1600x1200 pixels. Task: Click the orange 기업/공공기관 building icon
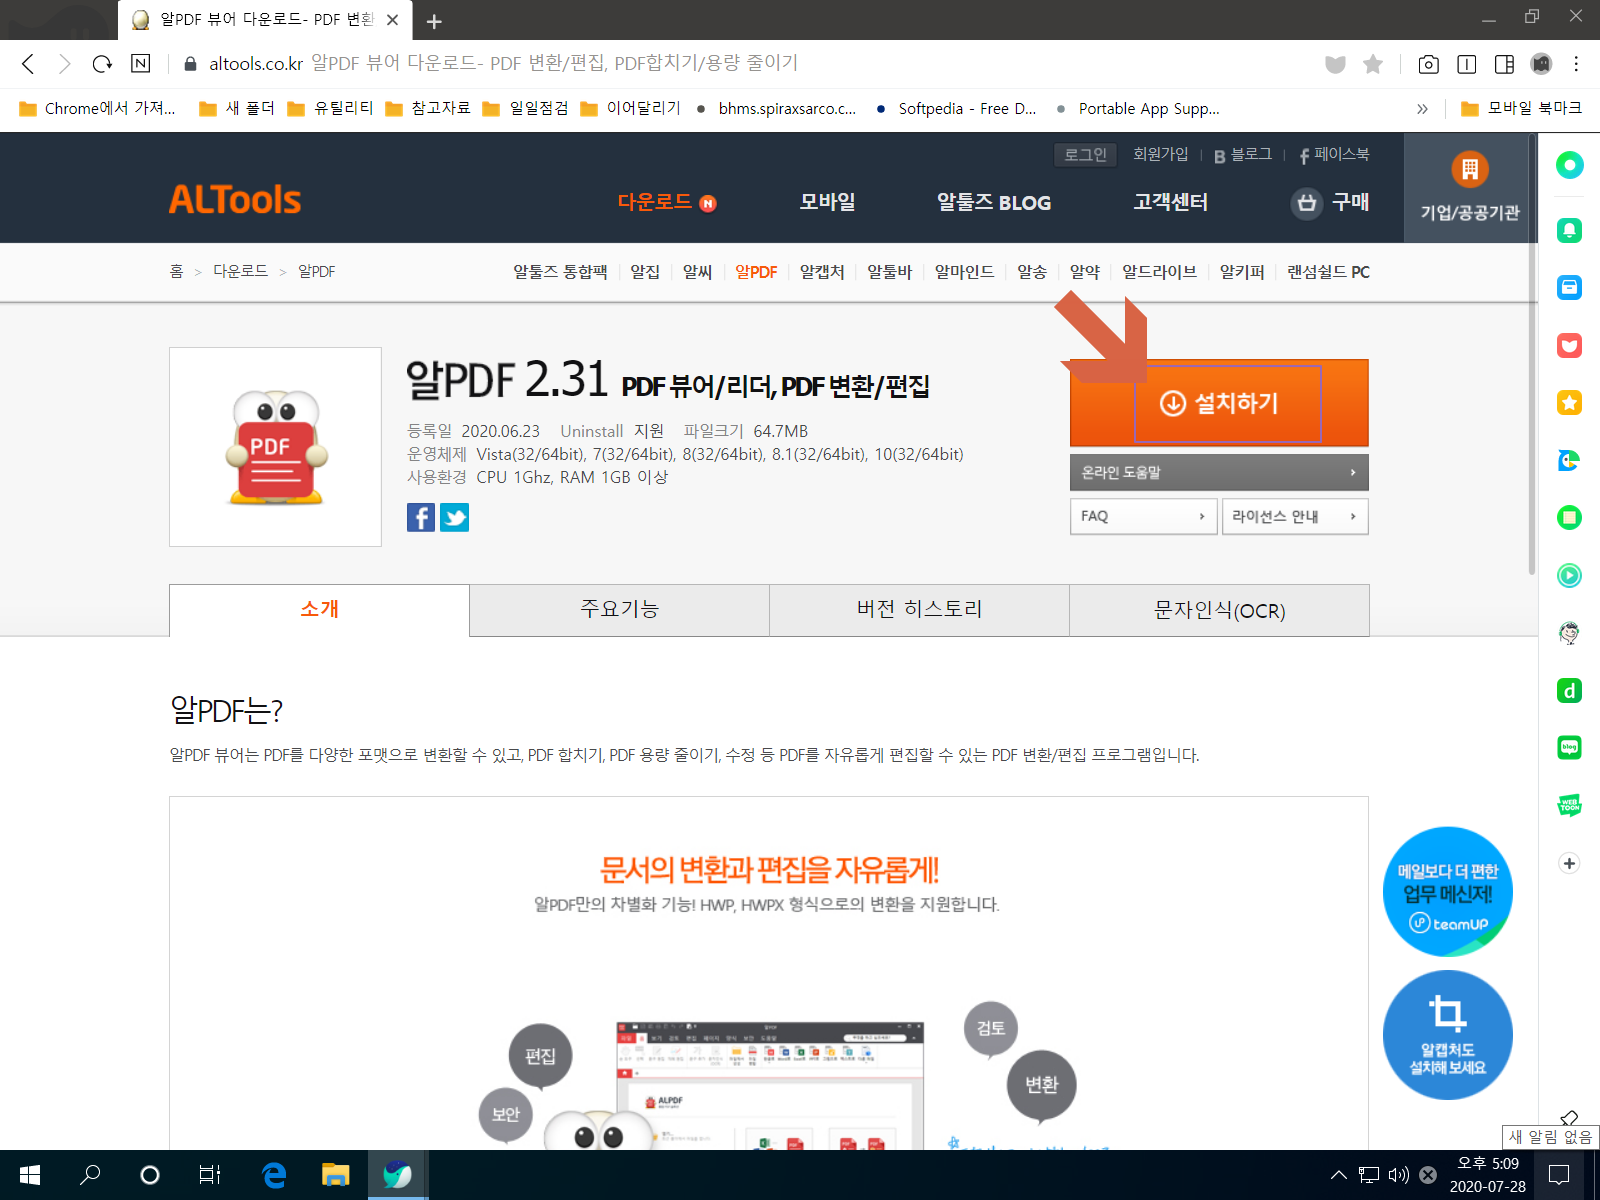(x=1470, y=169)
